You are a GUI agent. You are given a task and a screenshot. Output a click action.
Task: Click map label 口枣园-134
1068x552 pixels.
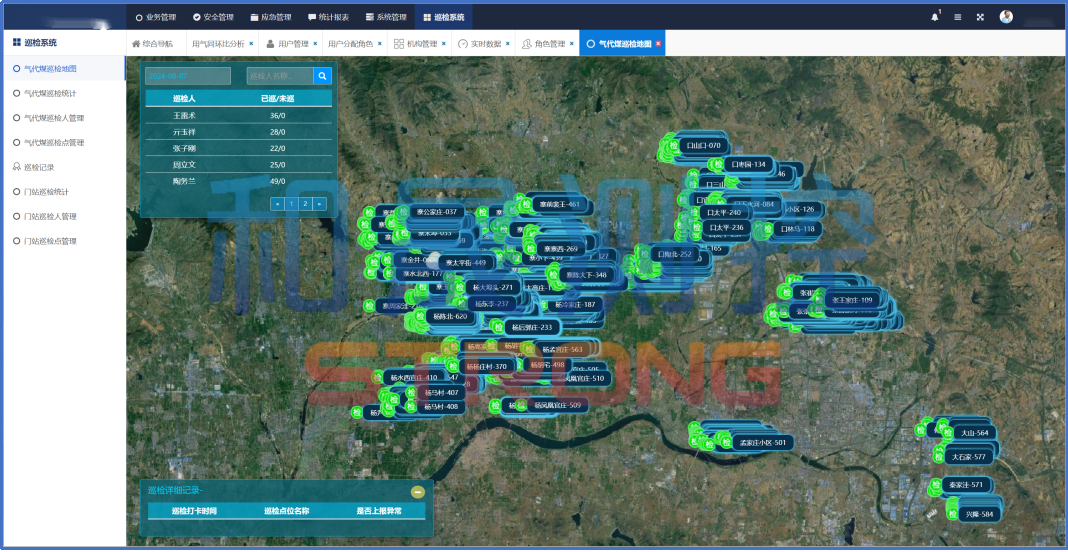coord(748,164)
